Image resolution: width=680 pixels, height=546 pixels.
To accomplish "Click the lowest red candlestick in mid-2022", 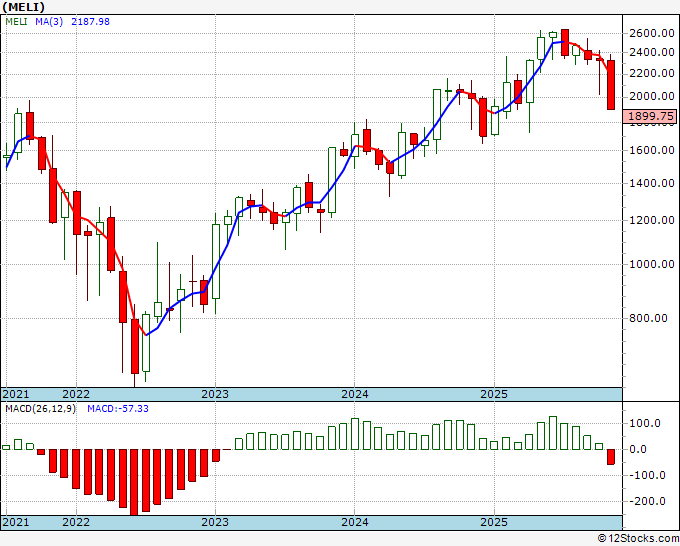I will point(135,346).
